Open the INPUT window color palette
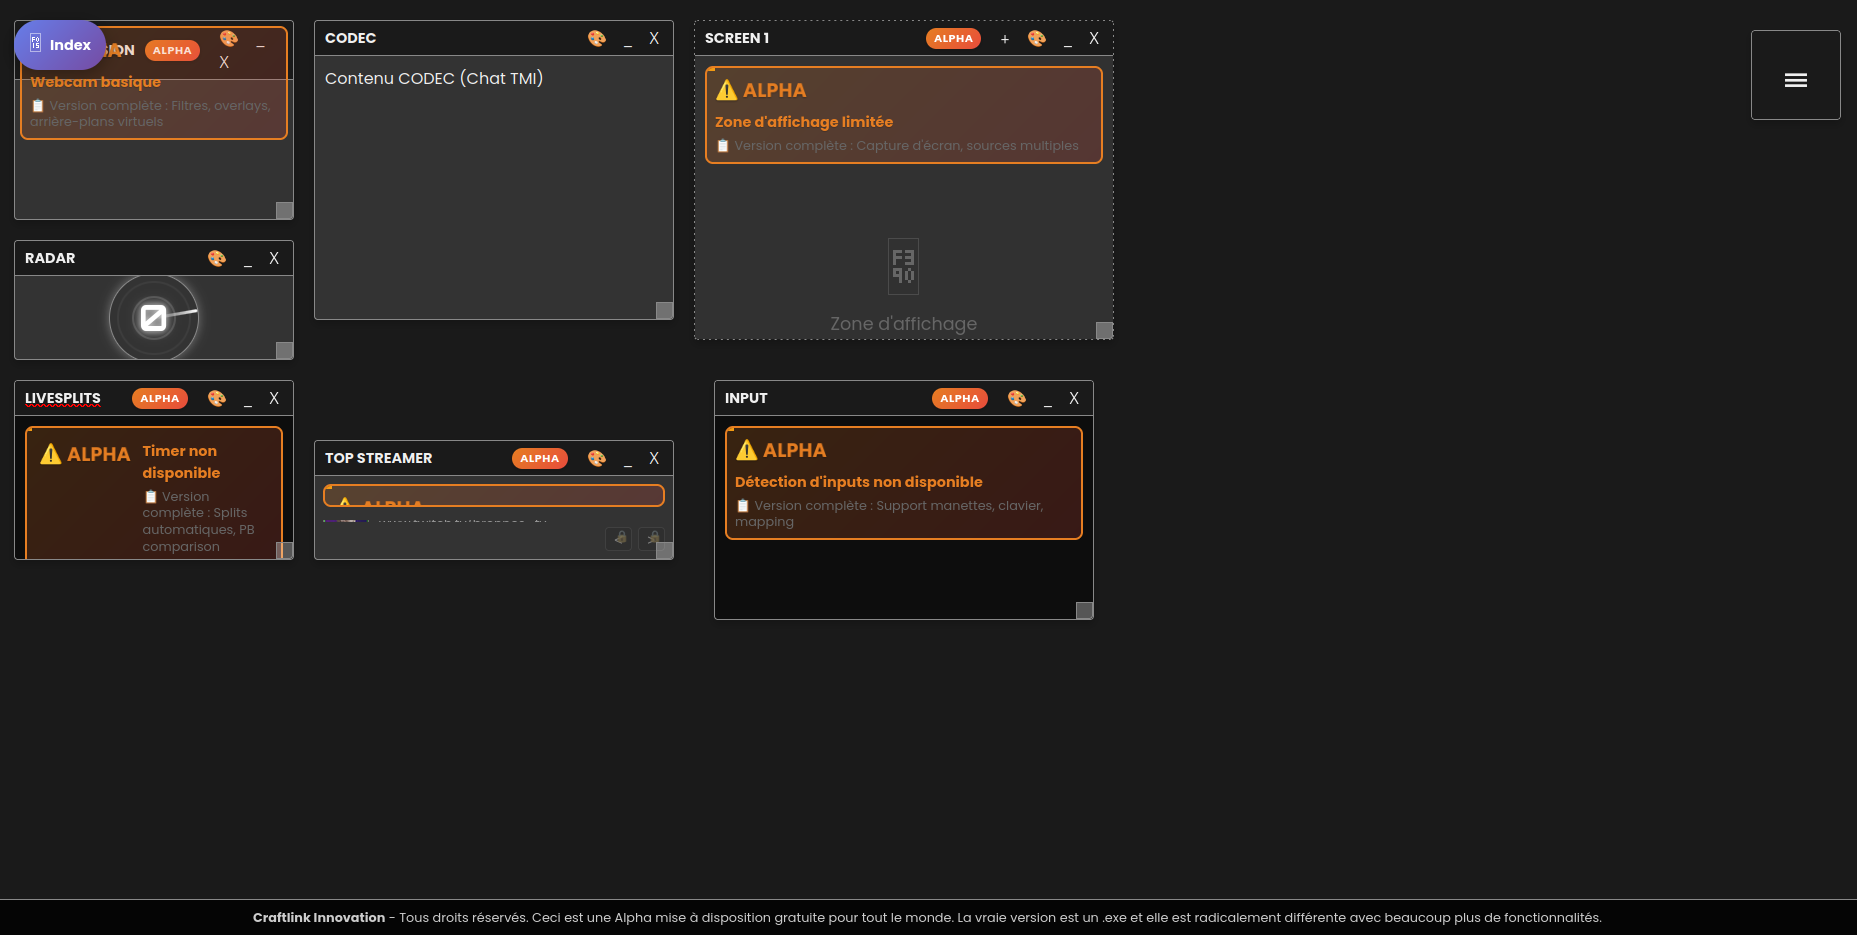Image resolution: width=1857 pixels, height=935 pixels. (1017, 398)
